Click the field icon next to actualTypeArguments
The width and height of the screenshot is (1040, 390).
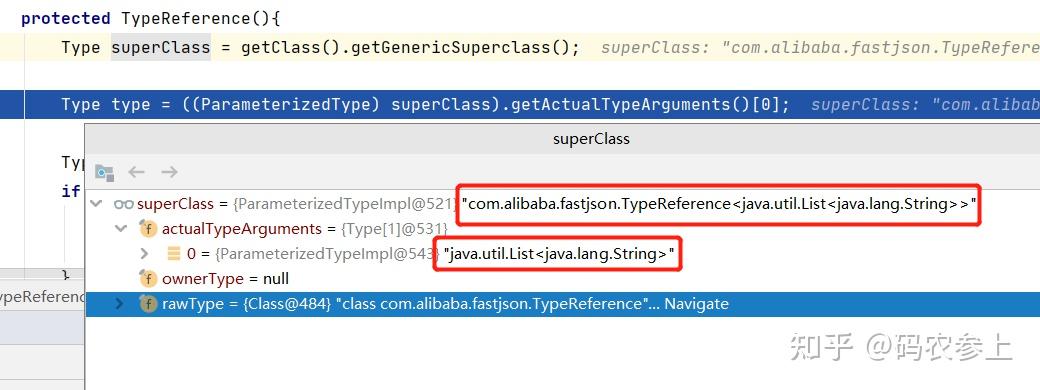coord(147,229)
